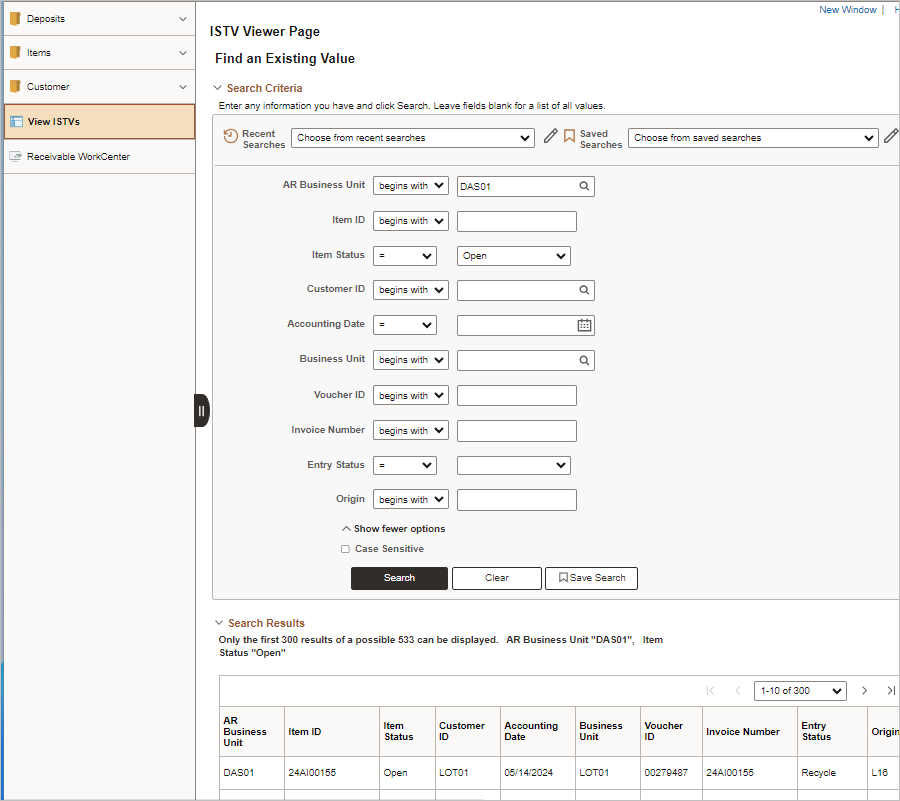Click the edit pencil beside Recent Searches
This screenshot has width=900, height=801.
pyautogui.click(x=550, y=136)
